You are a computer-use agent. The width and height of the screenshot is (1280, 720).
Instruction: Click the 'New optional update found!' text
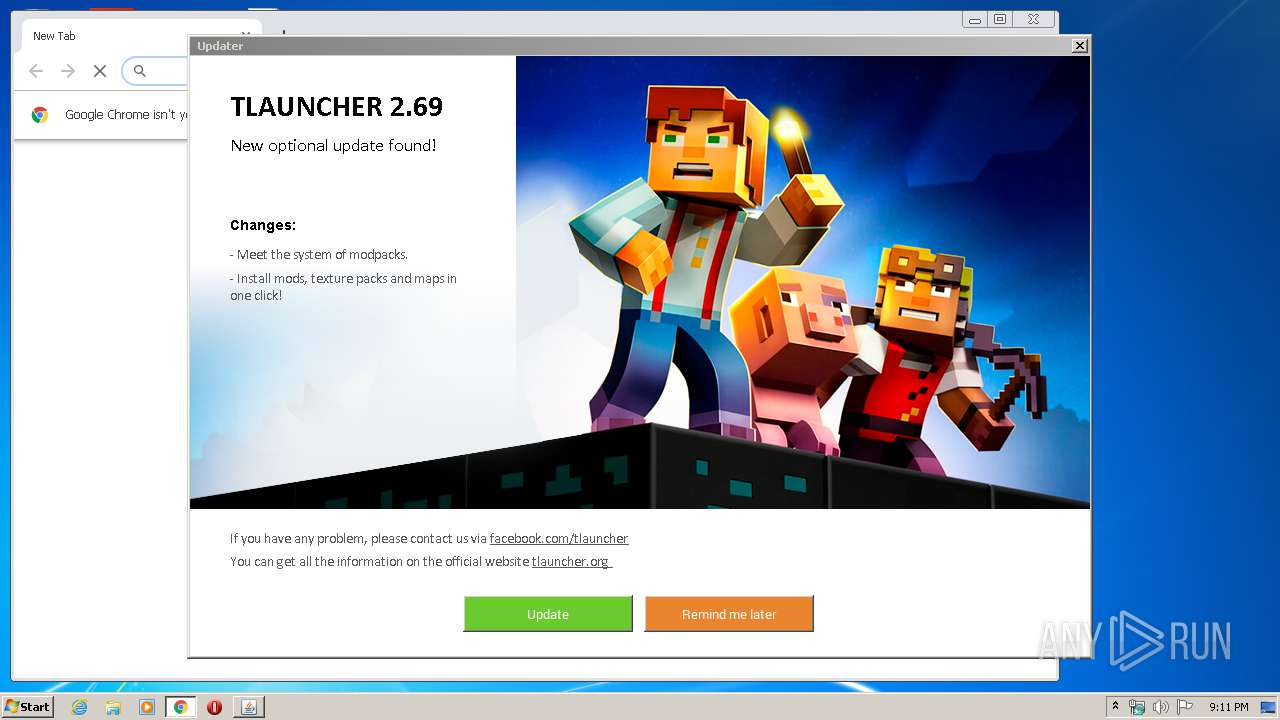[334, 145]
